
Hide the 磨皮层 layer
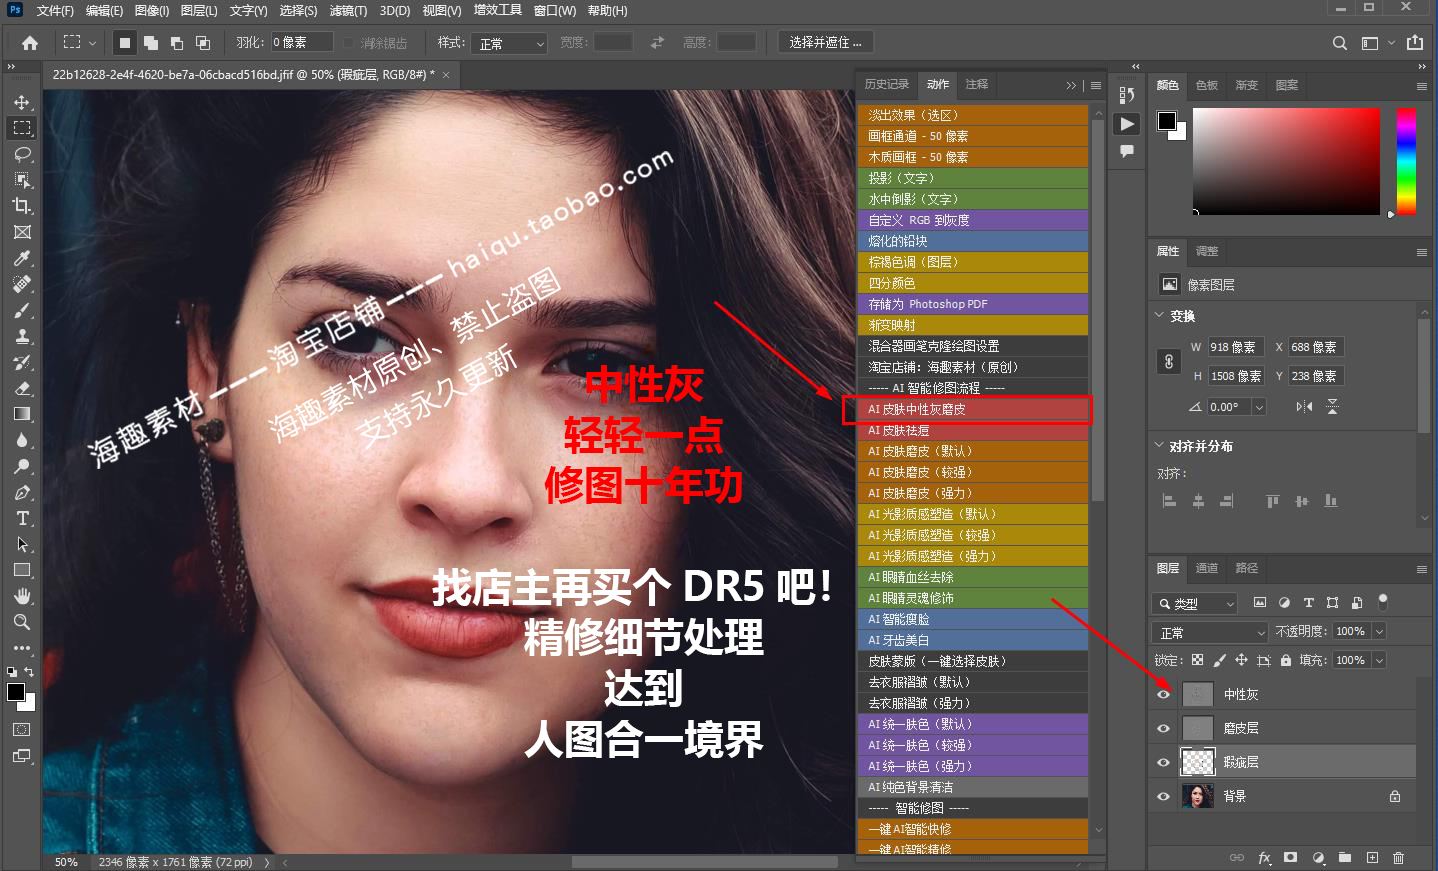pos(1163,728)
